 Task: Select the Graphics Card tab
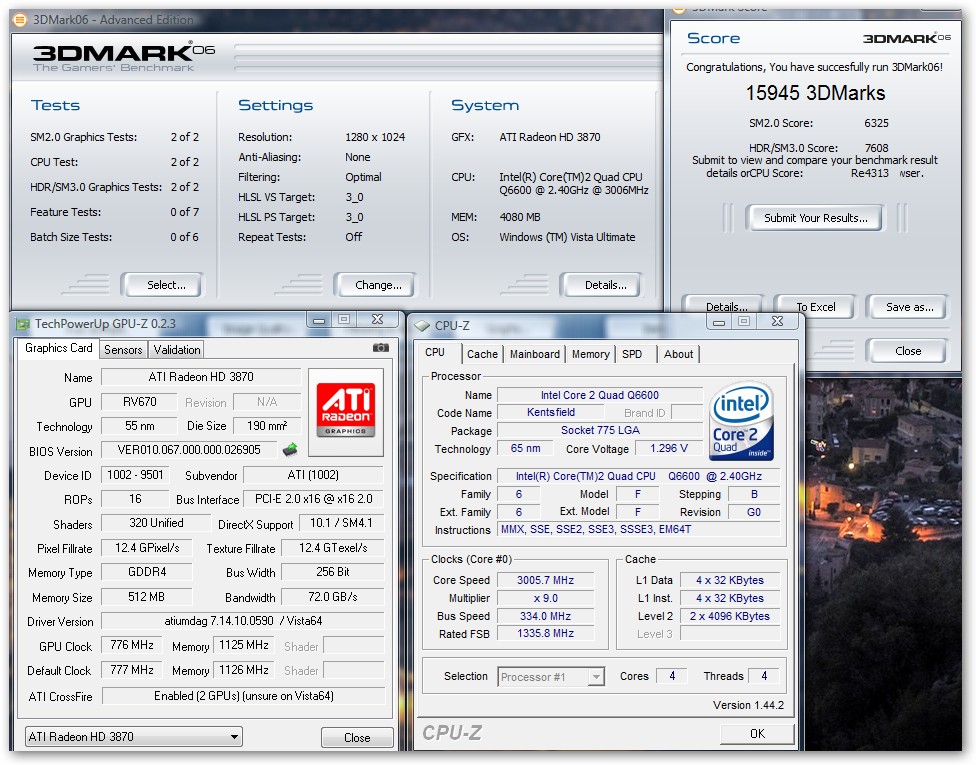tap(58, 348)
